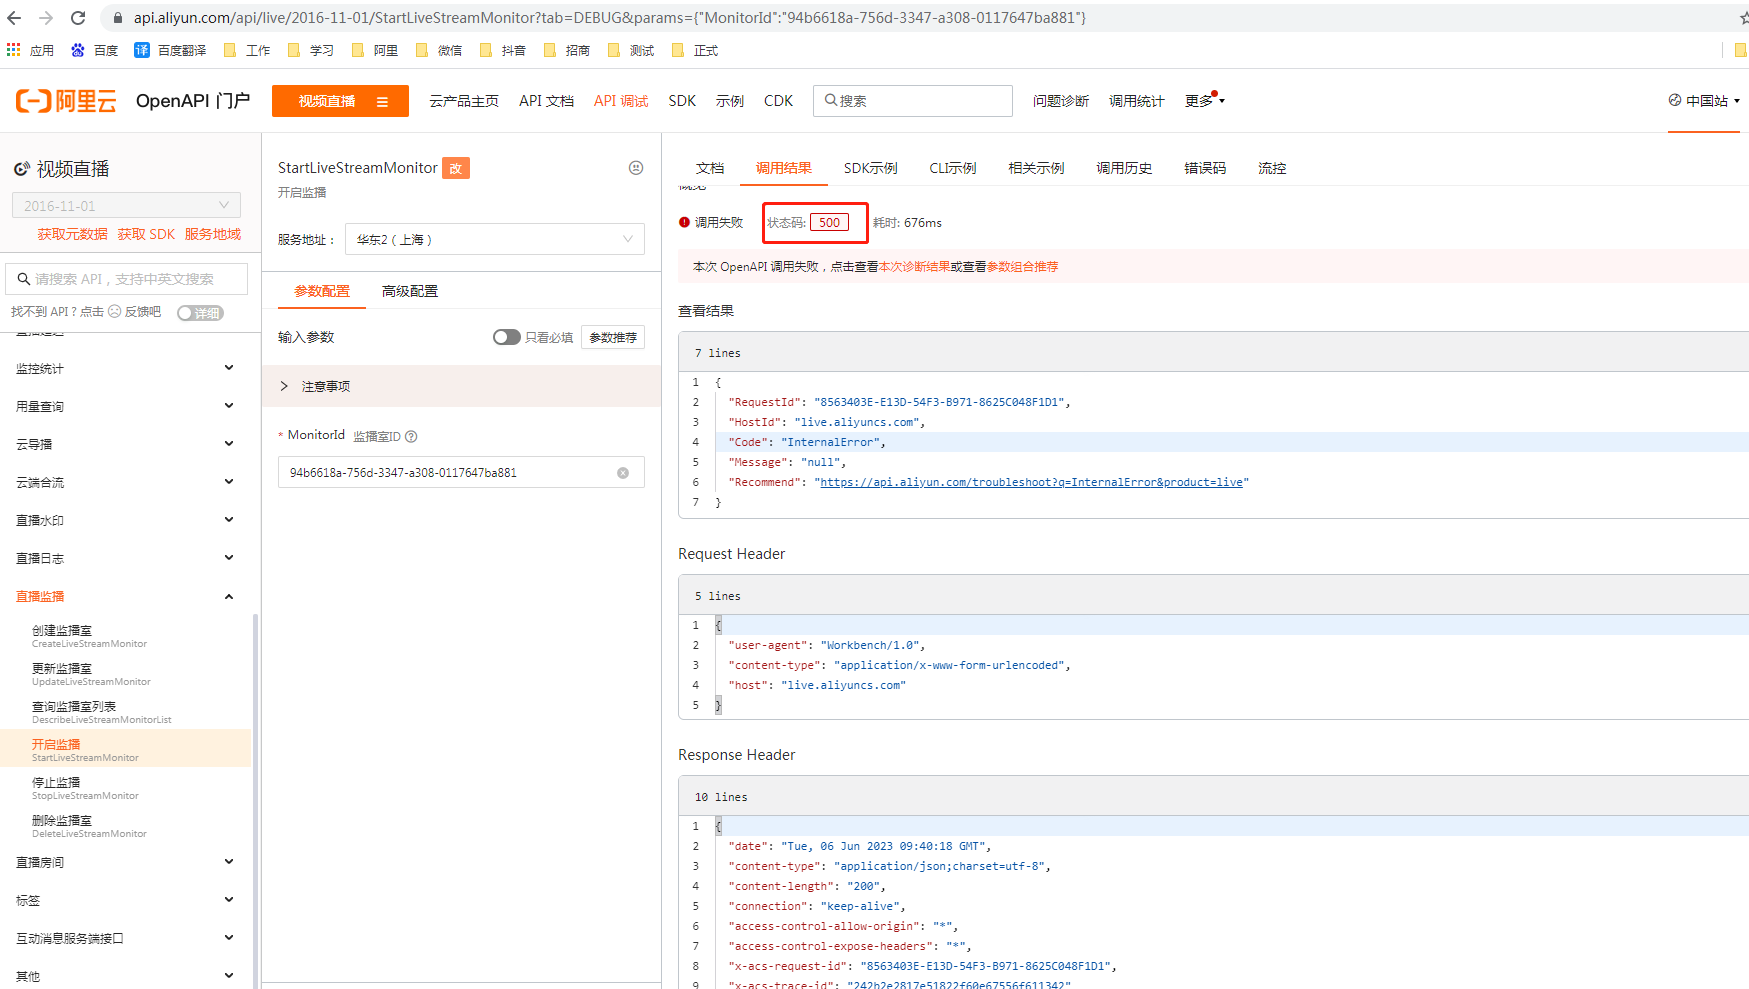
Task: Expand the 云端合流 menu
Action: pyautogui.click(x=125, y=482)
